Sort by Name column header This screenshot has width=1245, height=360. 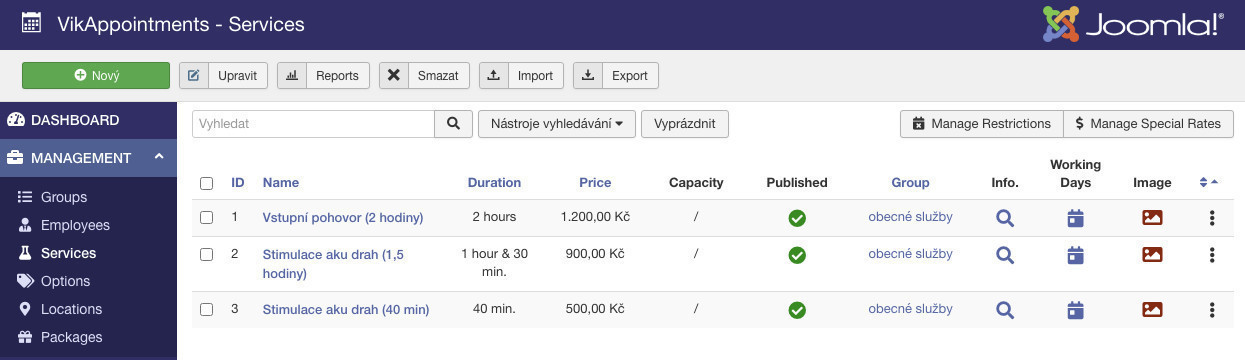[281, 183]
